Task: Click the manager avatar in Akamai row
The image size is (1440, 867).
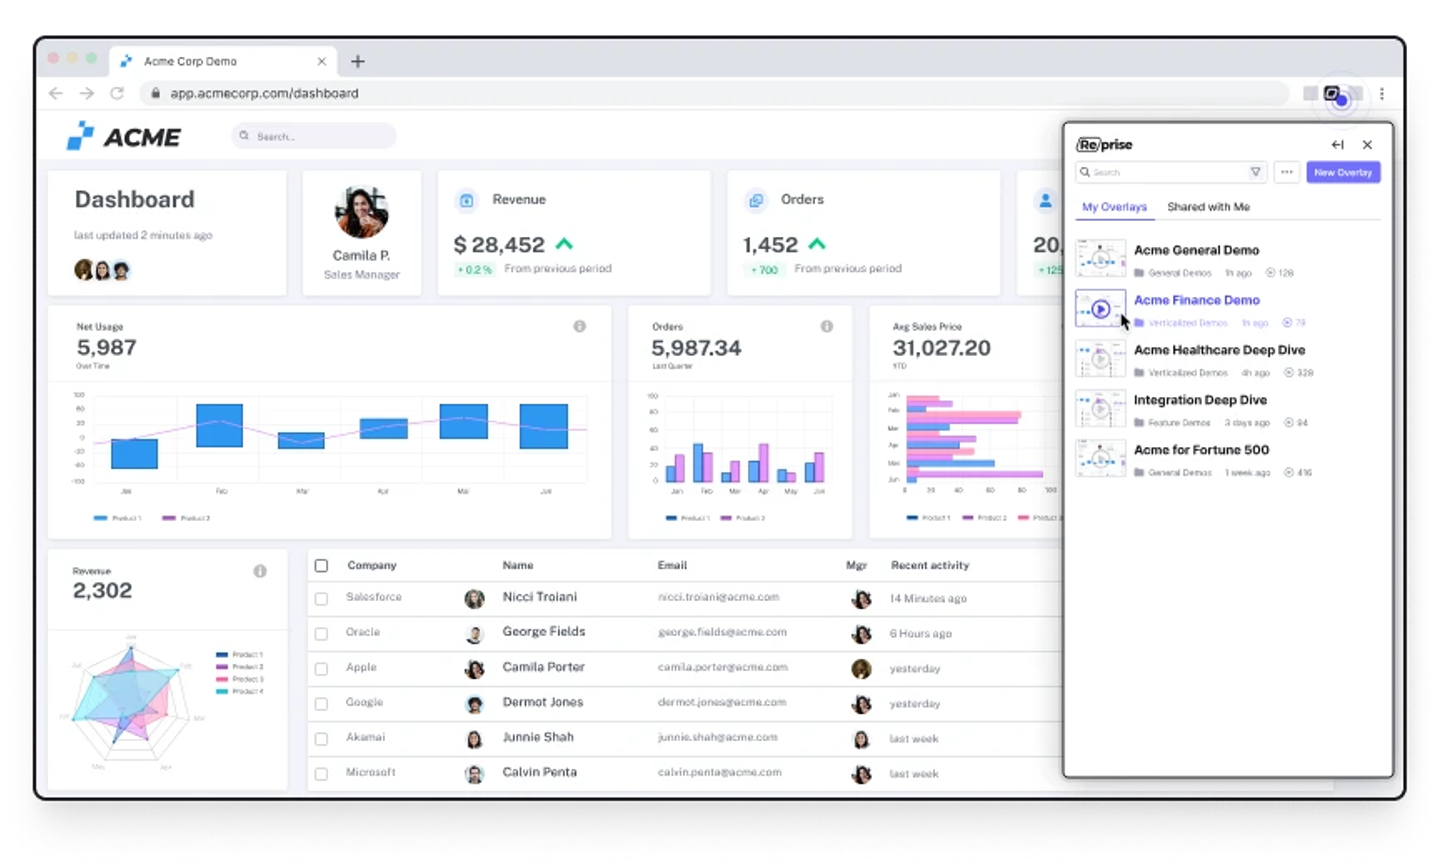Action: click(x=861, y=739)
